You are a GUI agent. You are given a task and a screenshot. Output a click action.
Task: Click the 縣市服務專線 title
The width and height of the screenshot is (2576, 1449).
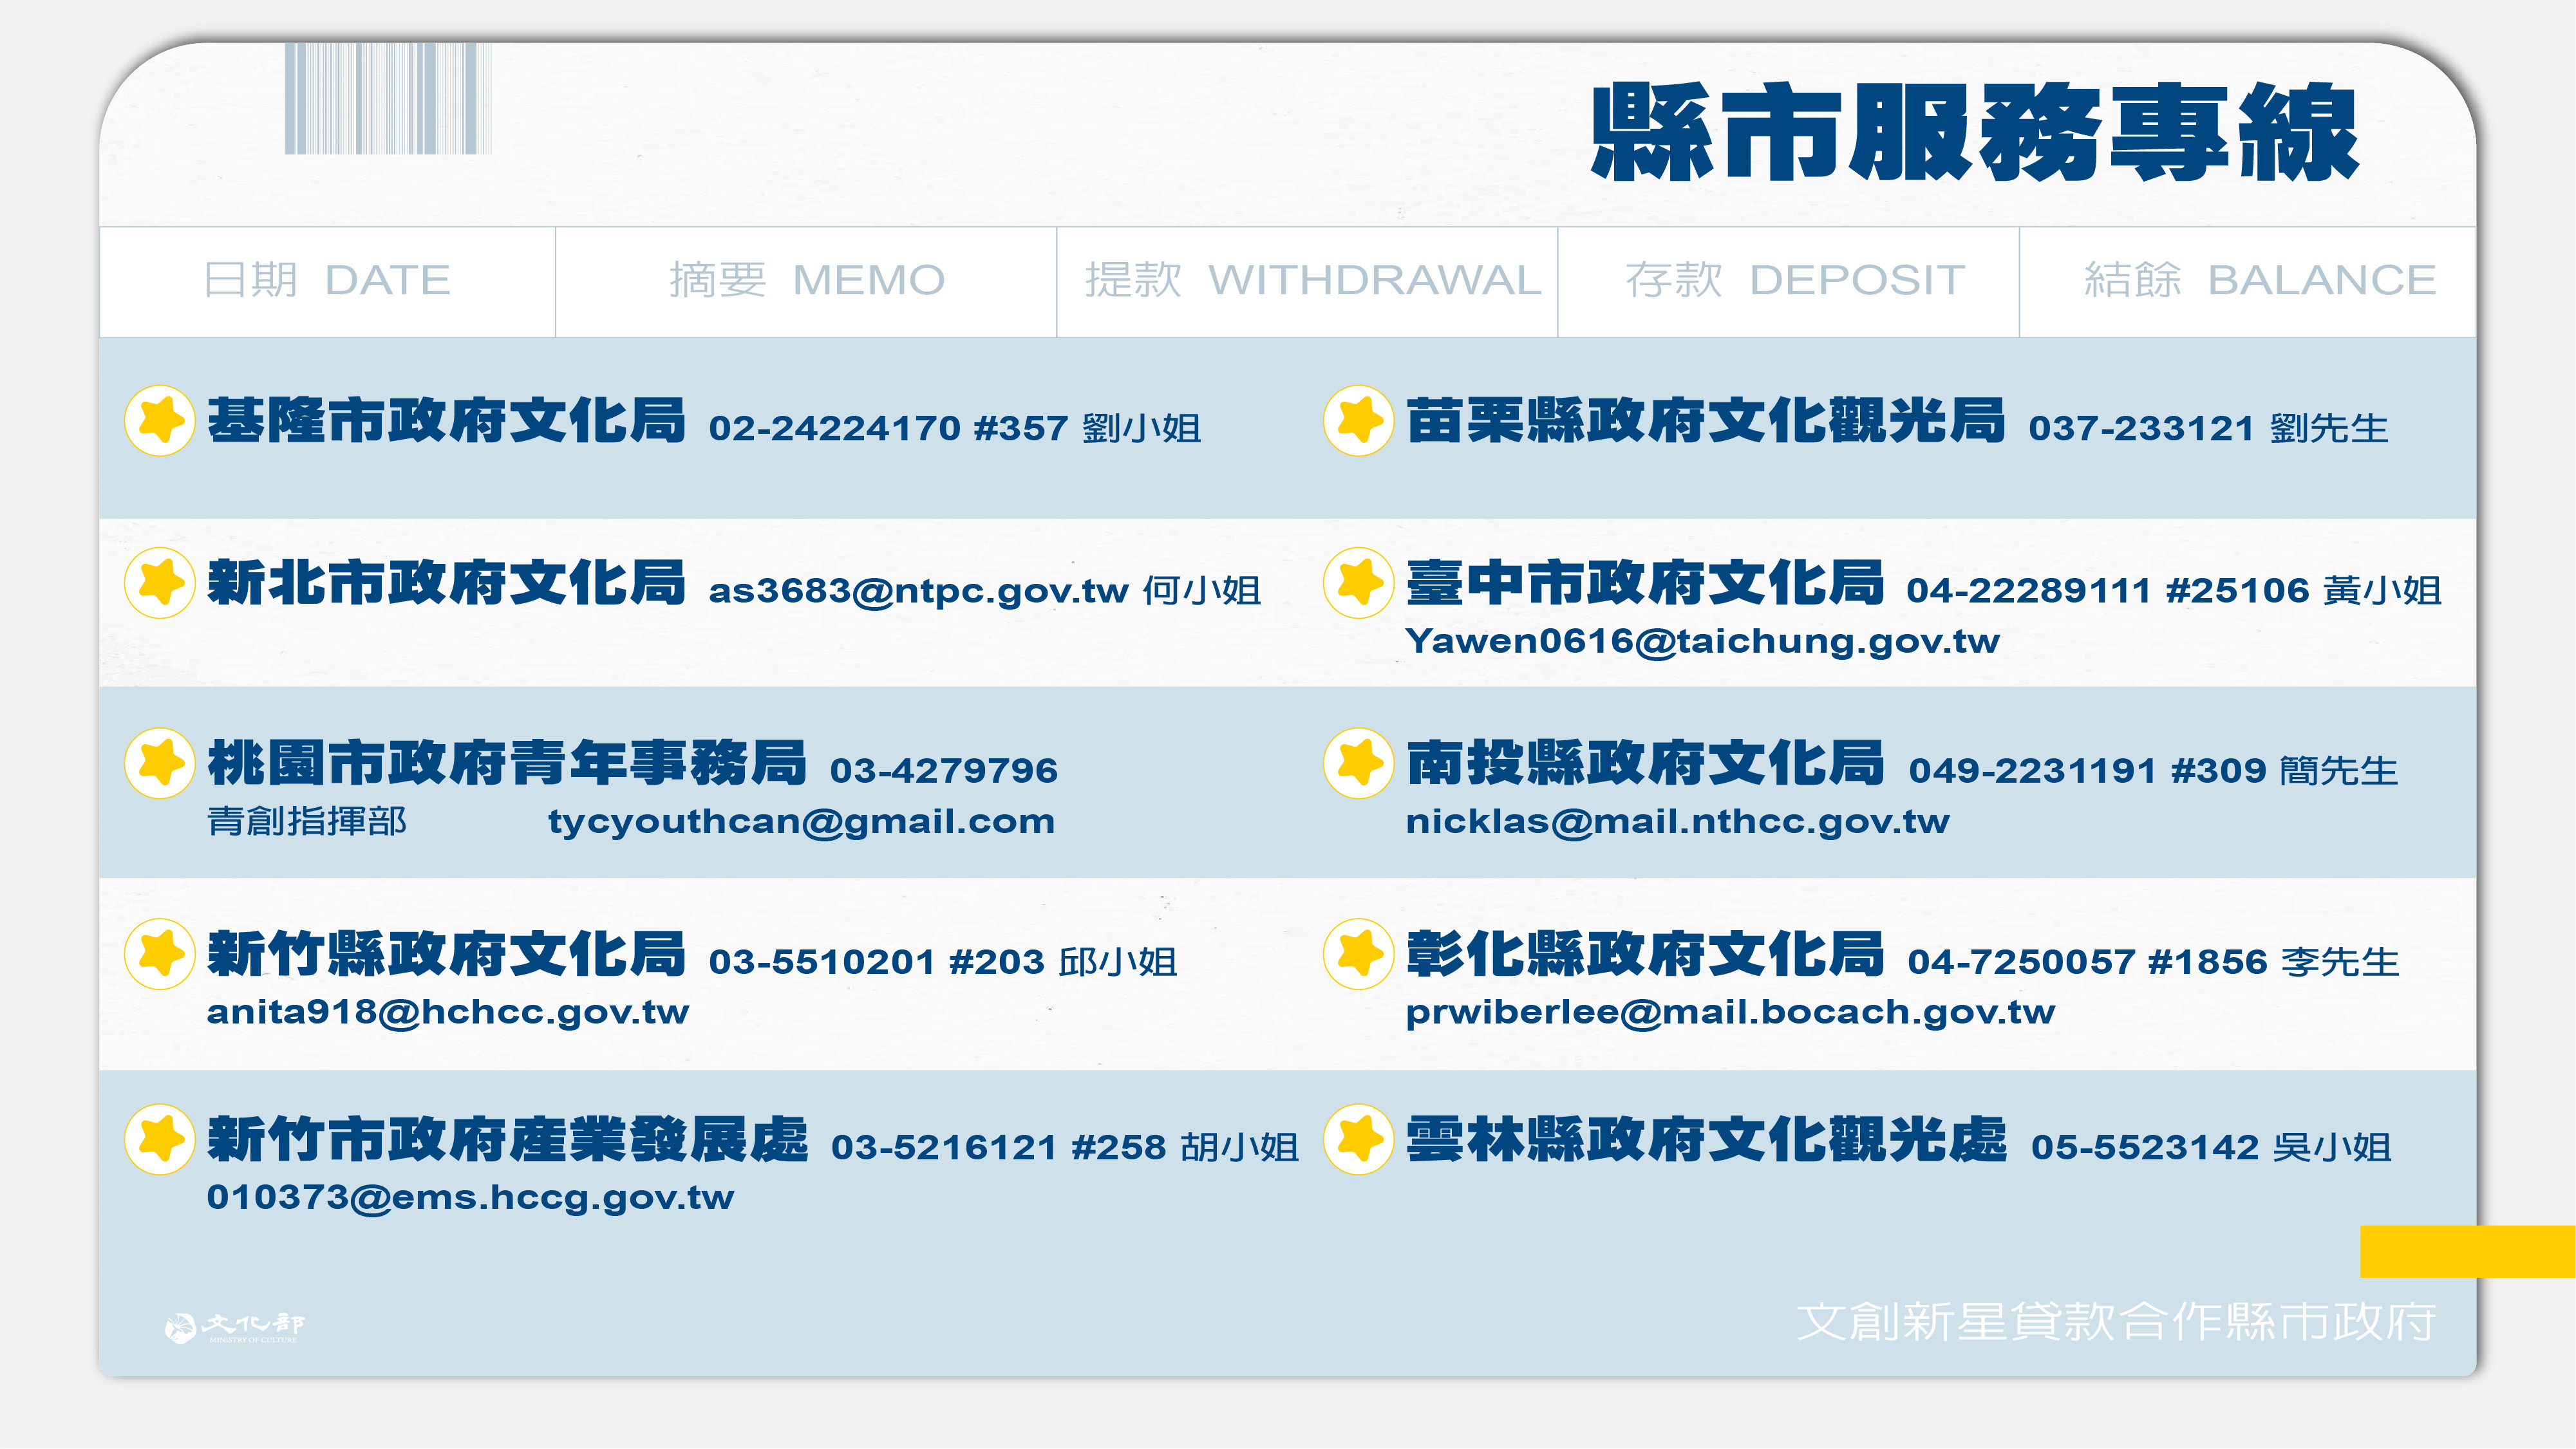1975,132
